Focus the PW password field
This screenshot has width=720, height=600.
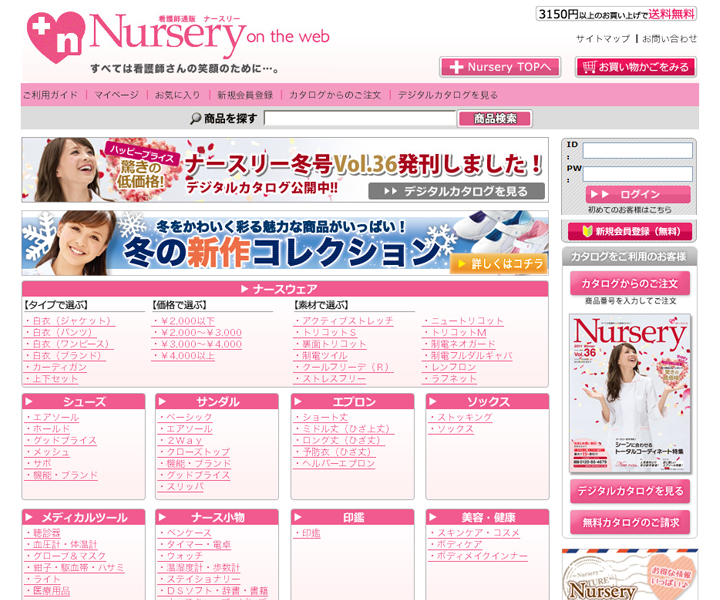coord(637,174)
